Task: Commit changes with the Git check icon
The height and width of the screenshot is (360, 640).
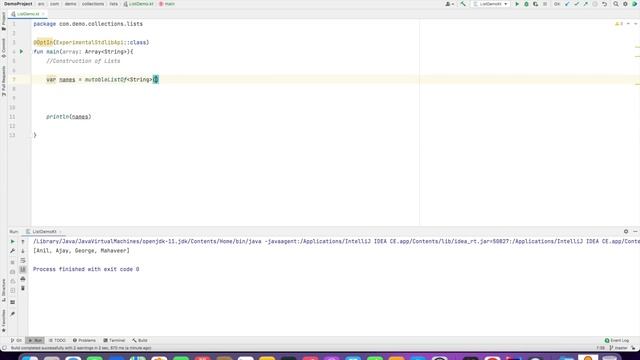Action: point(576,4)
